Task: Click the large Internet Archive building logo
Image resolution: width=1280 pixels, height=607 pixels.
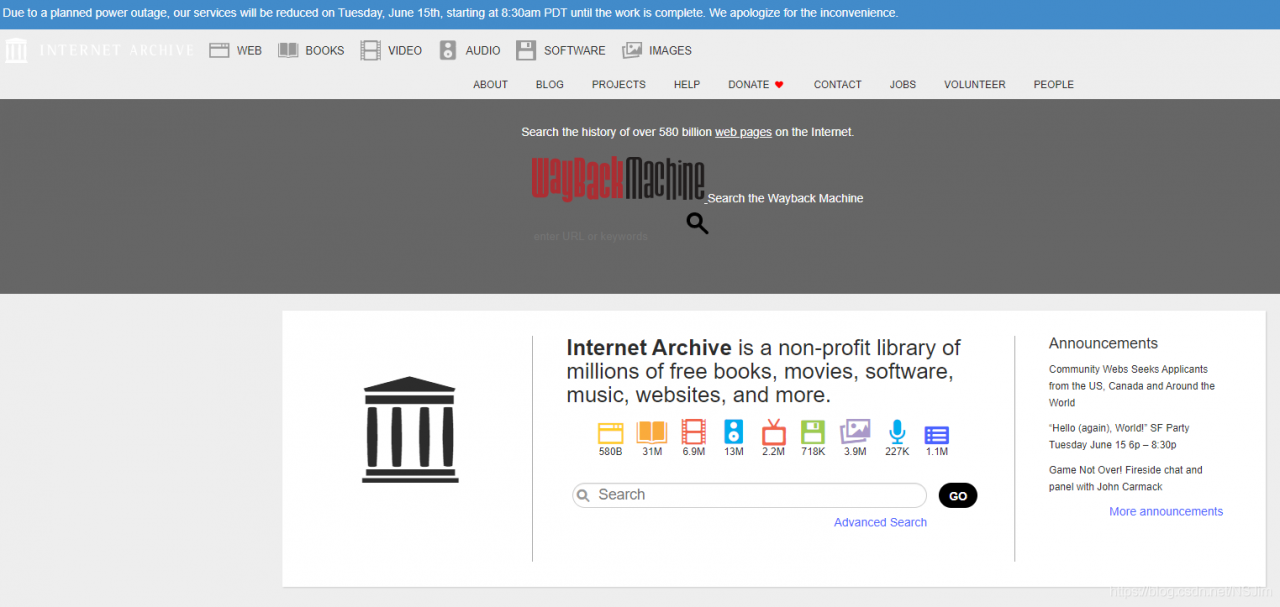Action: point(410,430)
